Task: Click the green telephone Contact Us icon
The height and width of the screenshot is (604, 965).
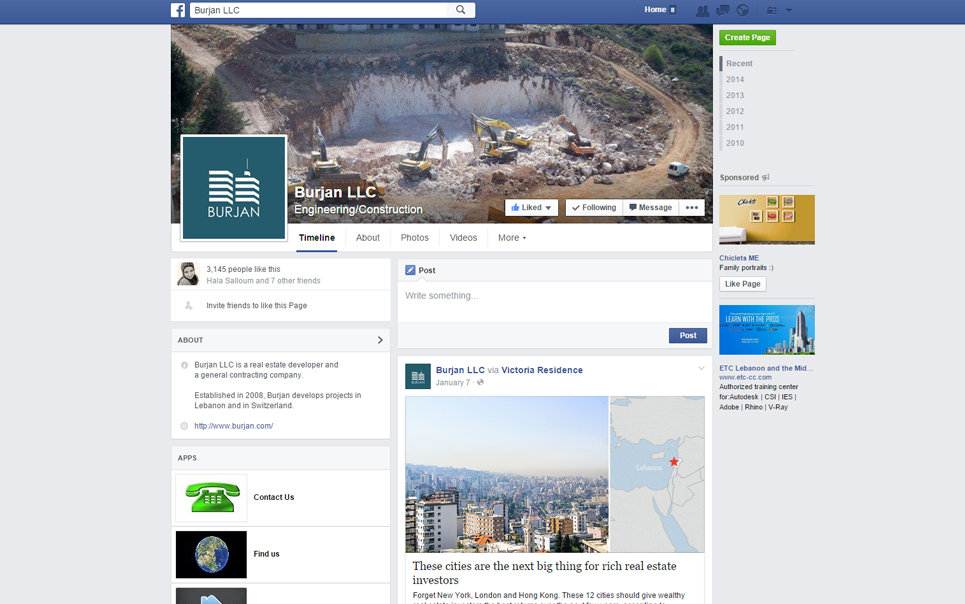Action: [211, 497]
